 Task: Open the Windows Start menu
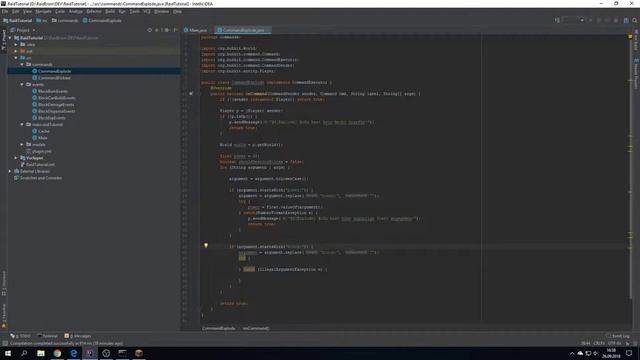[8, 353]
